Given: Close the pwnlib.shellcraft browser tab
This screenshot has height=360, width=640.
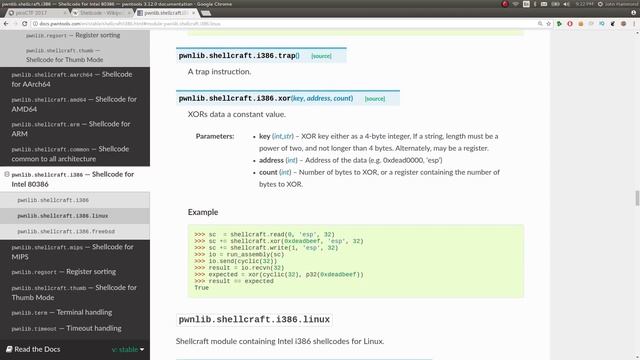Looking at the screenshot, I should click(x=193, y=13).
